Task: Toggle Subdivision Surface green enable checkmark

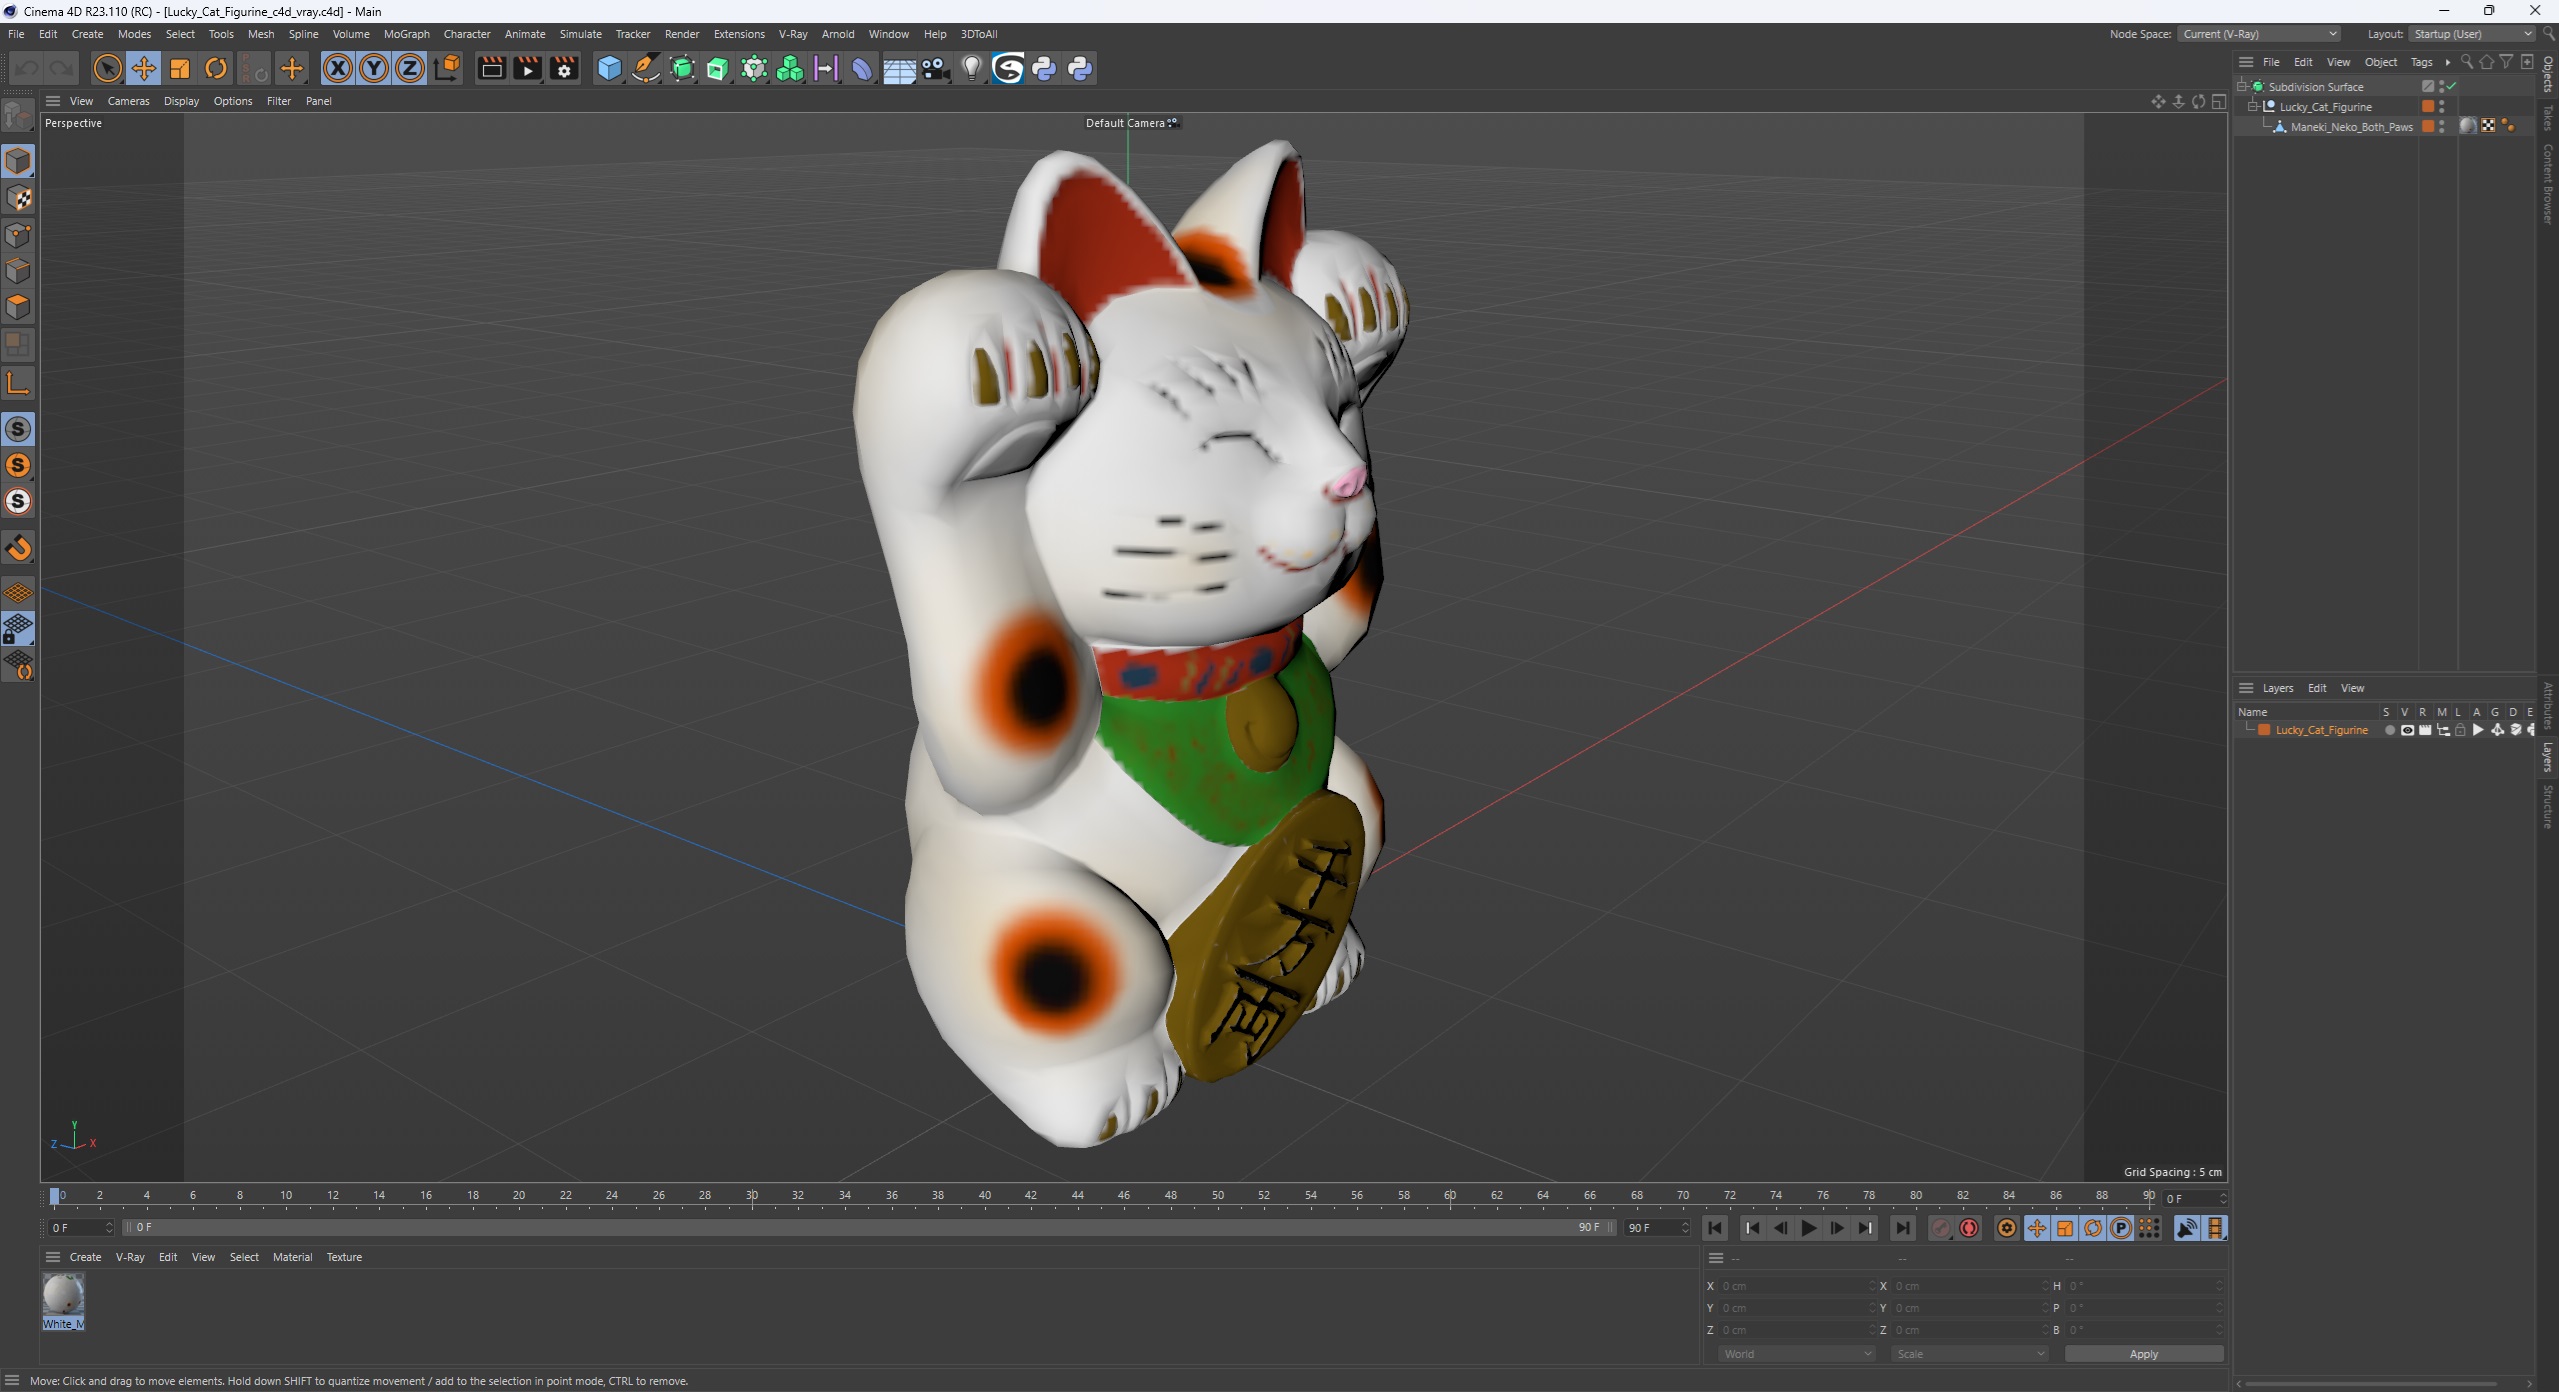Action: pyautogui.click(x=2452, y=87)
